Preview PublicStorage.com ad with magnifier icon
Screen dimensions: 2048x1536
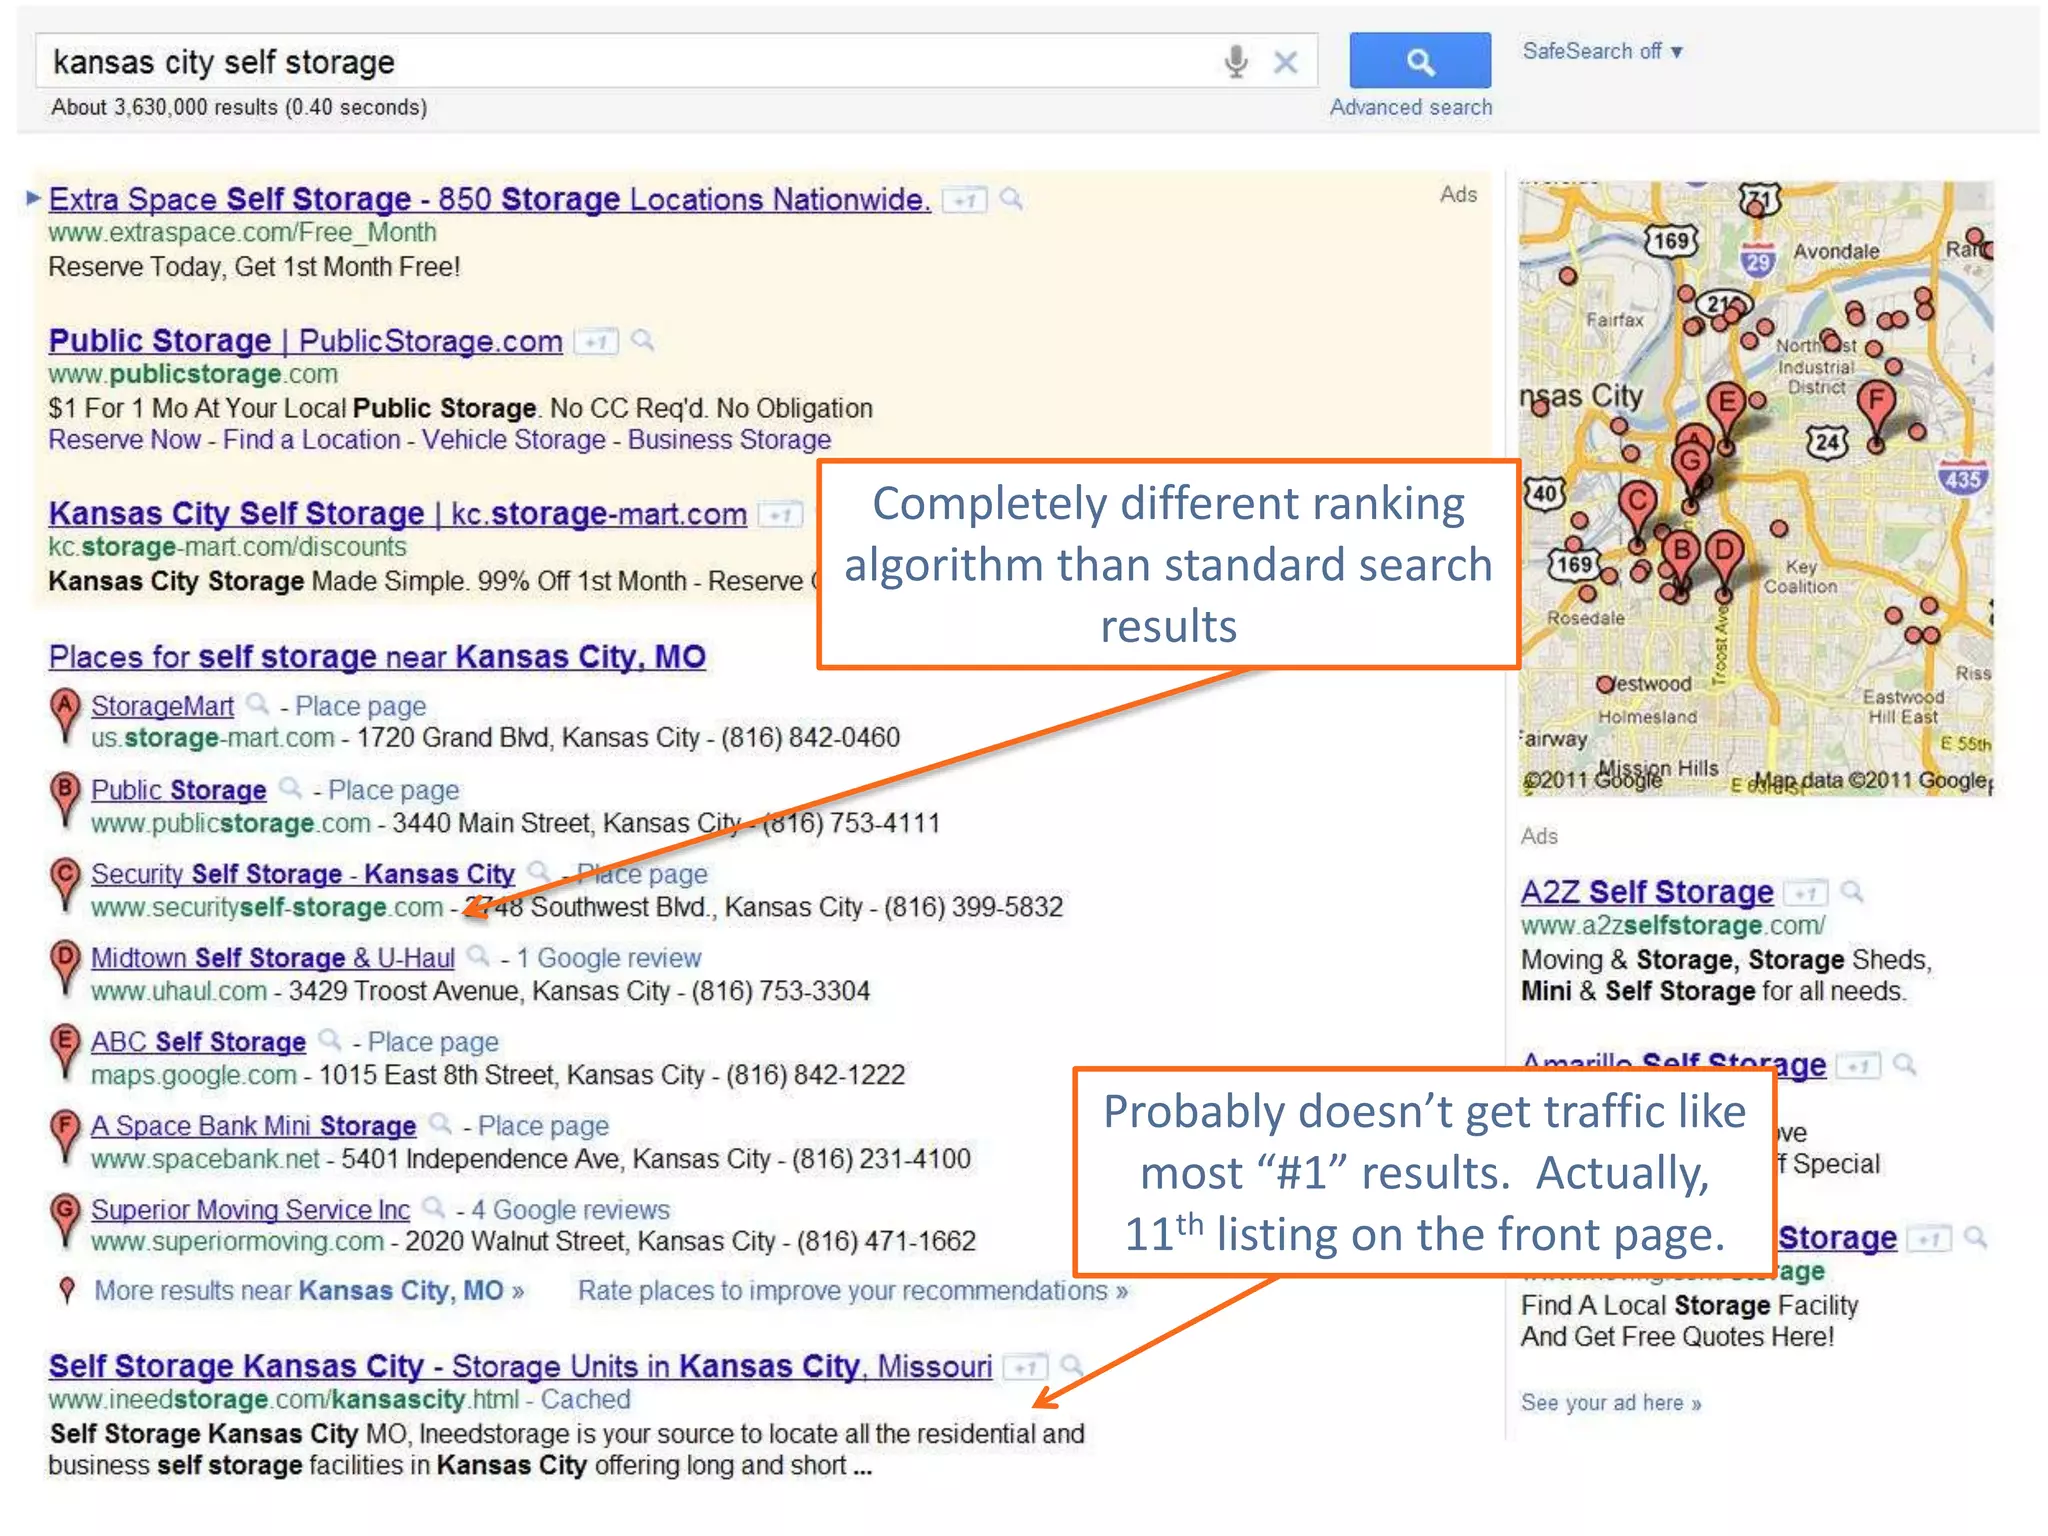tap(644, 341)
